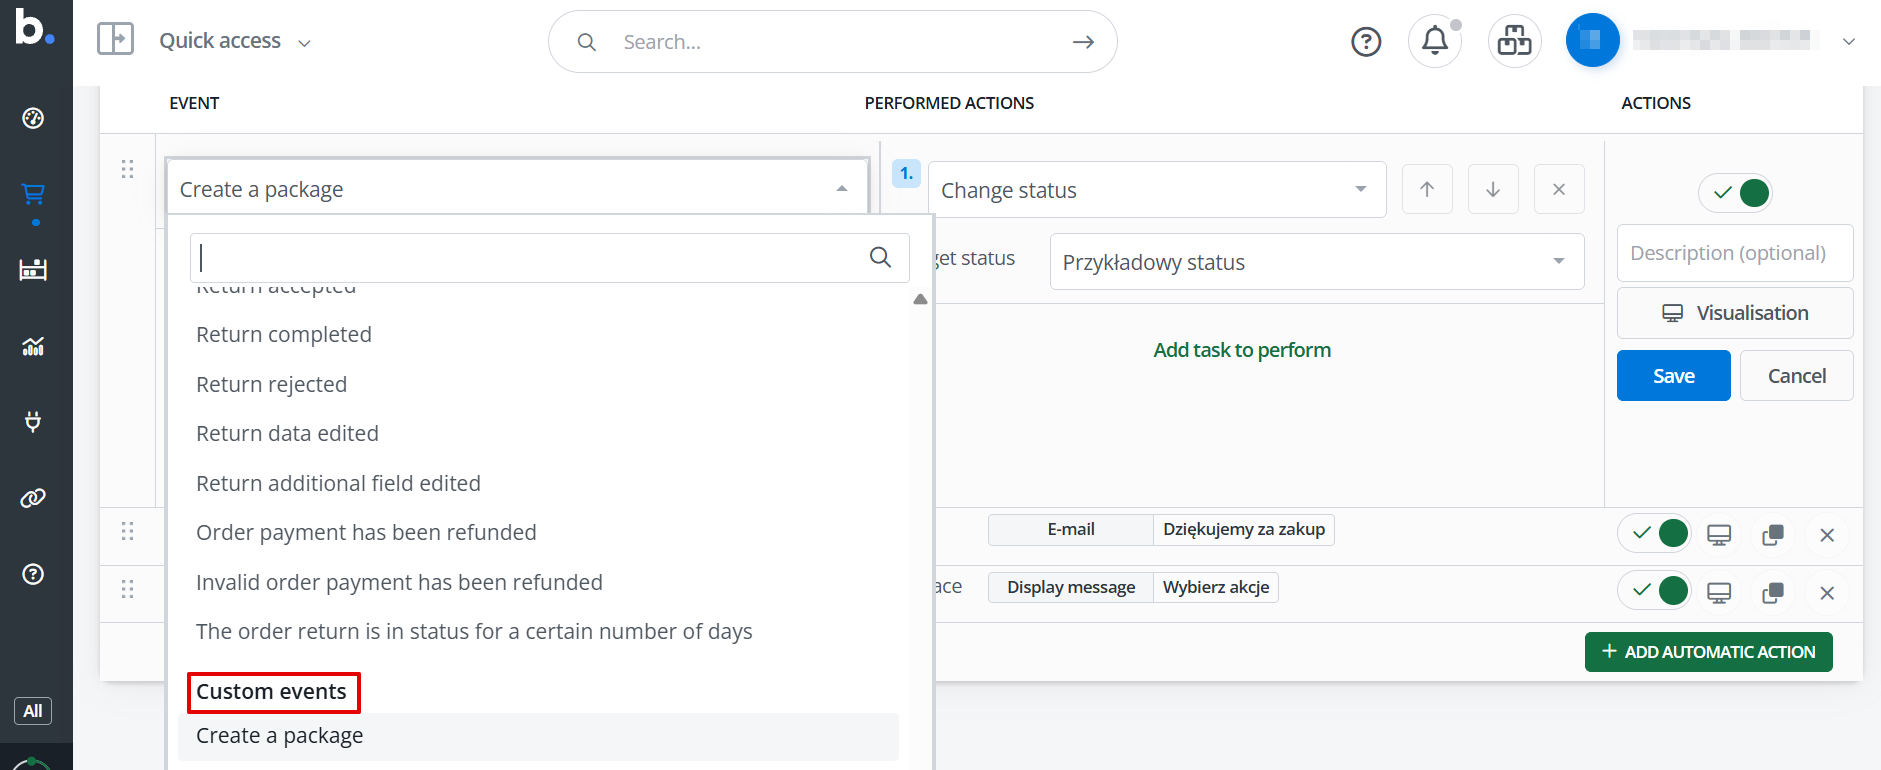
Task: Disable the Display message row toggle
Action: point(1655,592)
